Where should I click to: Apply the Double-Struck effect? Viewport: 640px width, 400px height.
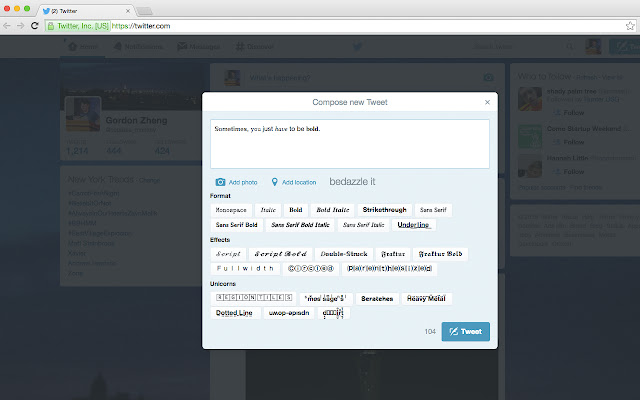[344, 254]
